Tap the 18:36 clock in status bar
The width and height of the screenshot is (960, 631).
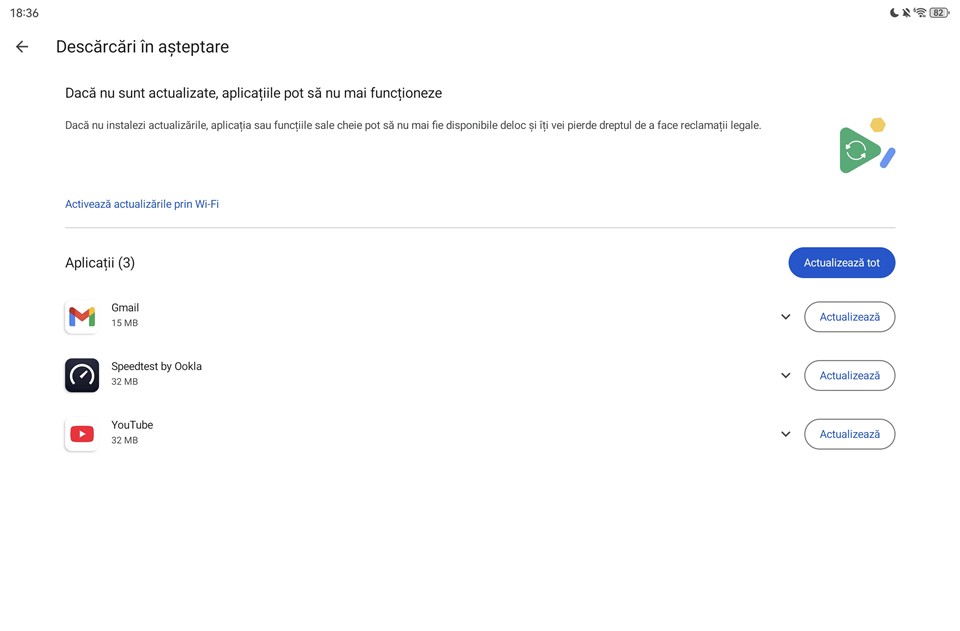click(24, 13)
